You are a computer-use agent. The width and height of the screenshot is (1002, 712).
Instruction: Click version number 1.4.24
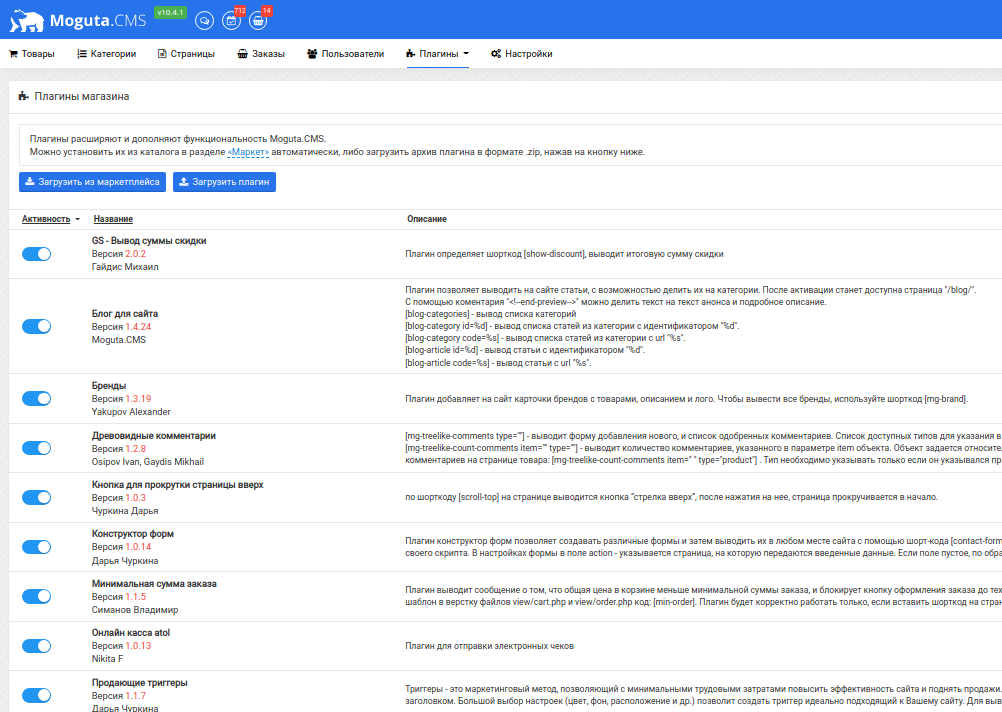[x=138, y=327]
